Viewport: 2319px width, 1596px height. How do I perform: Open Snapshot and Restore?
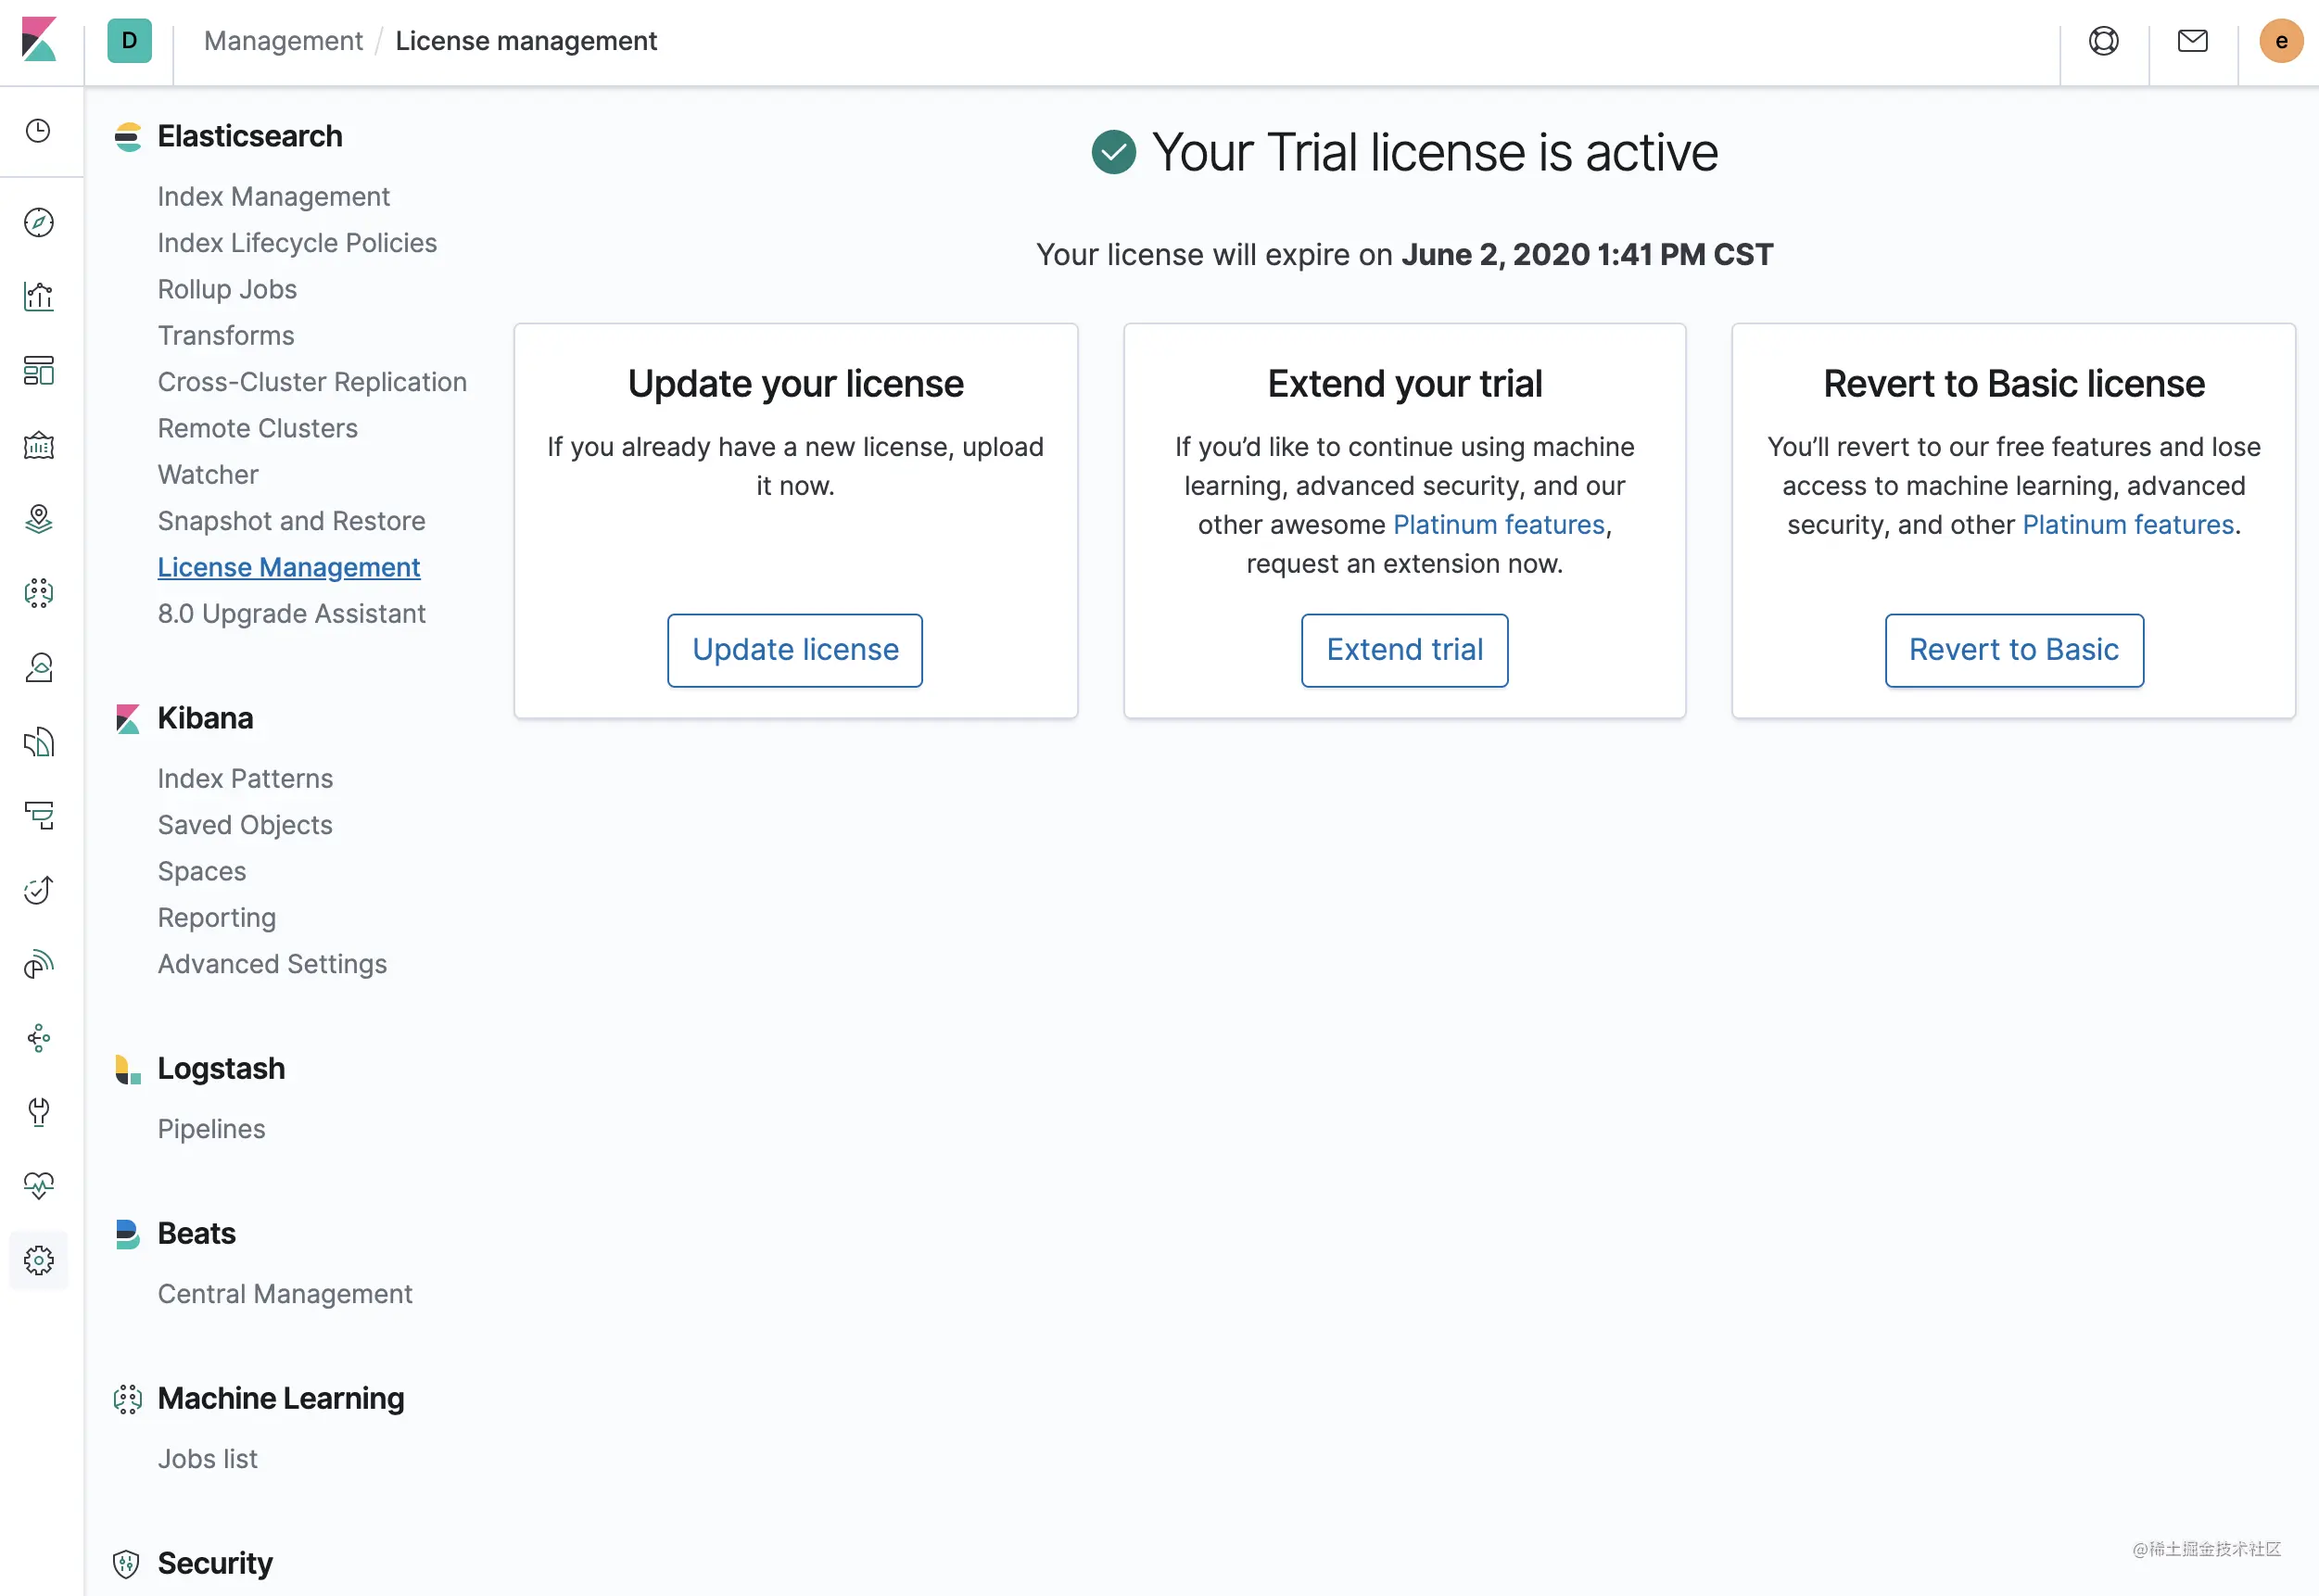[292, 521]
